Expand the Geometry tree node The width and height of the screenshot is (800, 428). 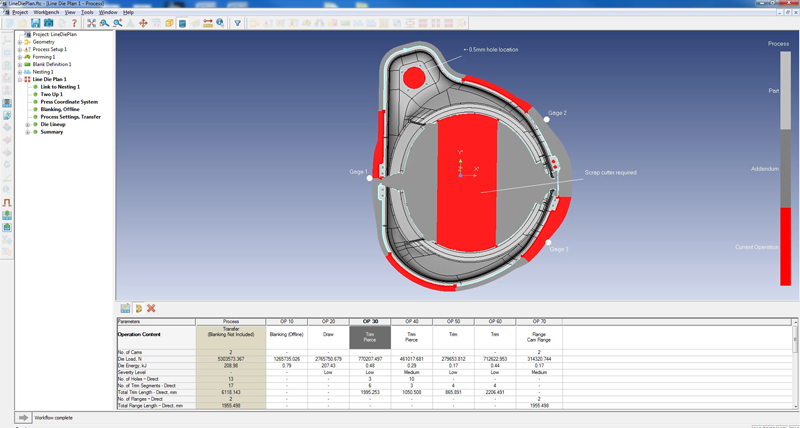coord(20,42)
